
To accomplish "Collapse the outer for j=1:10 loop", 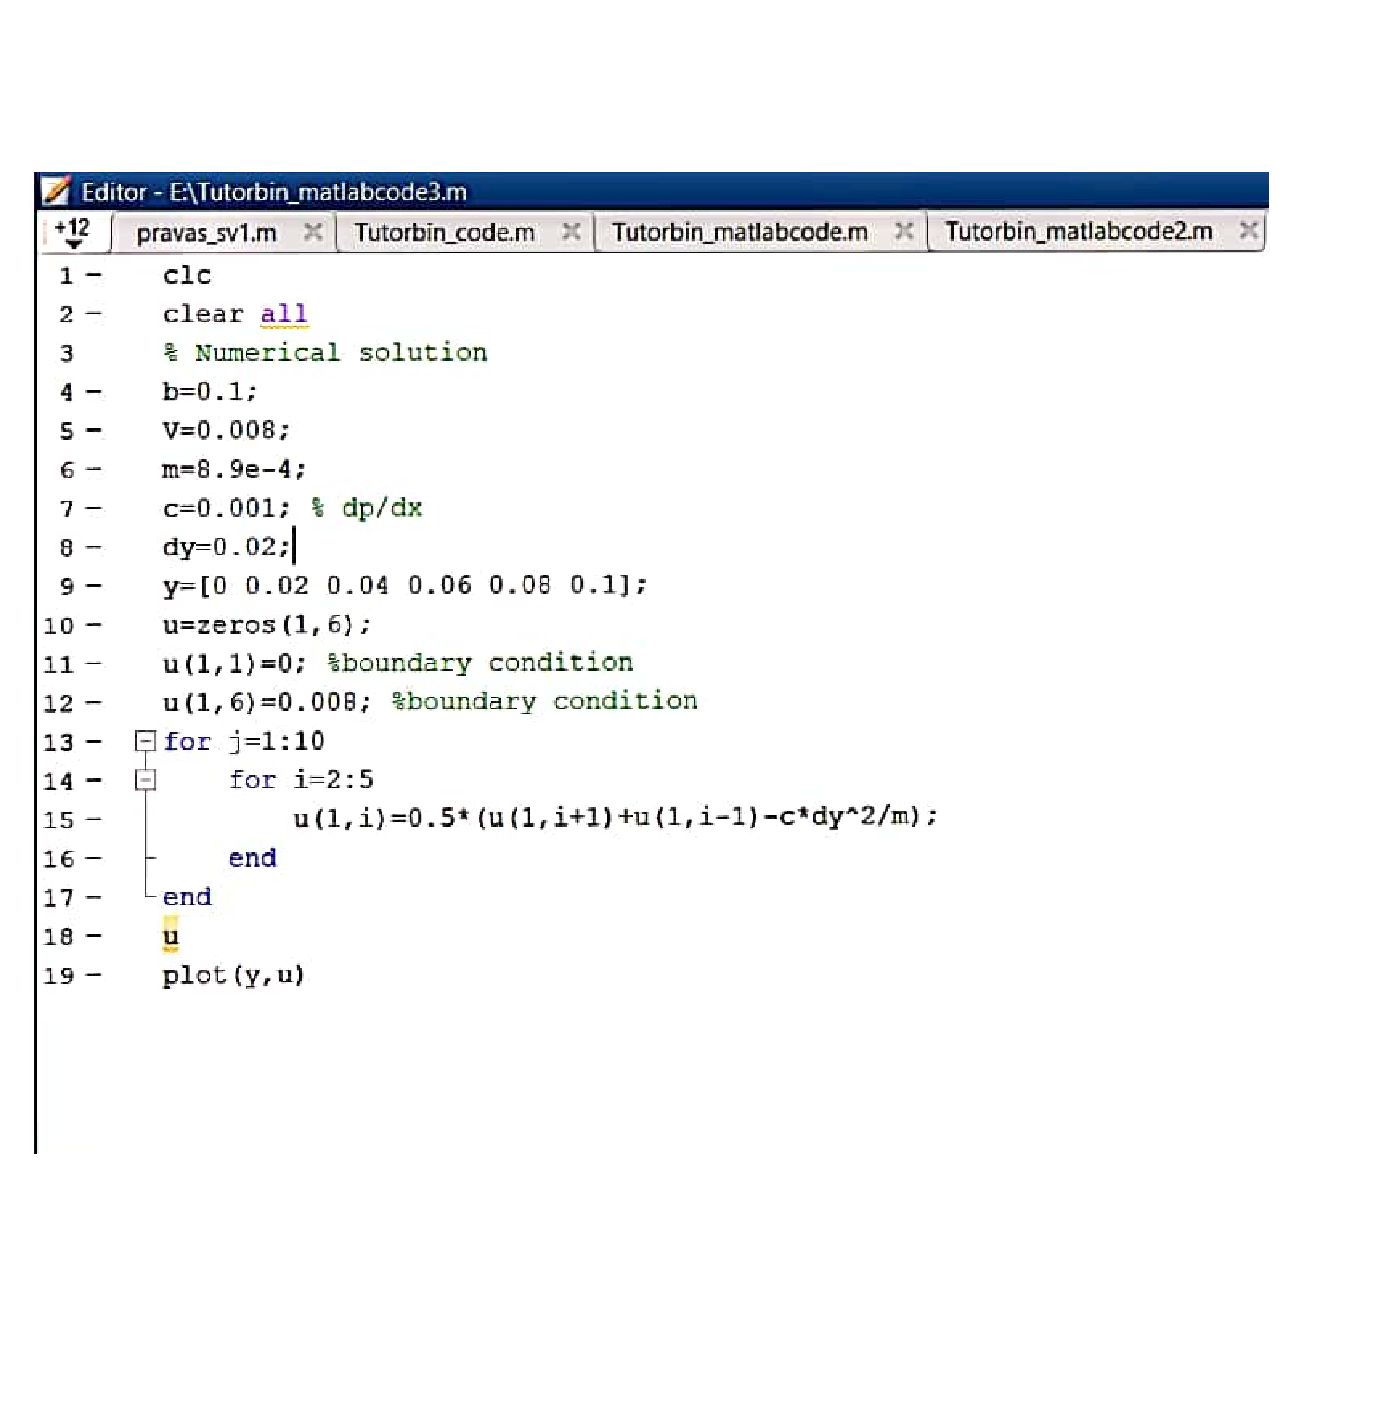I will click(146, 741).
